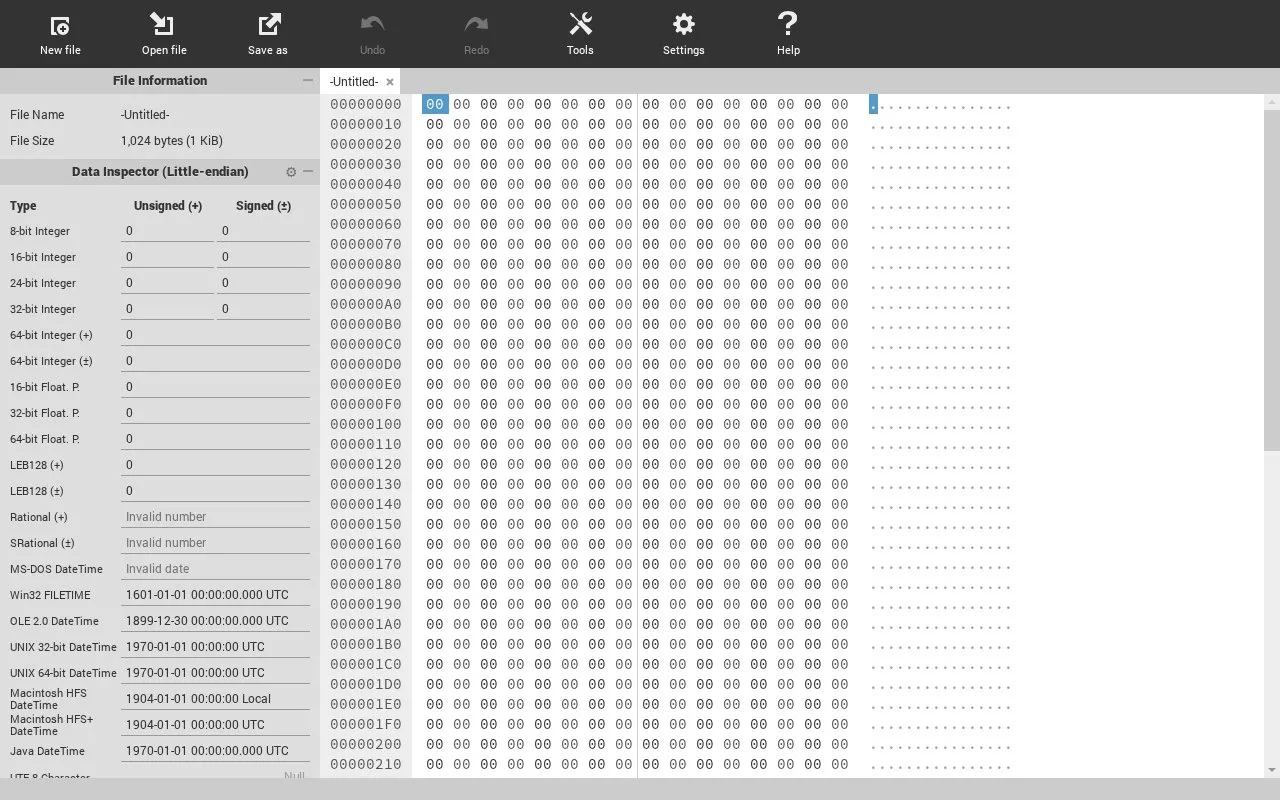Click the 24-bit Integer signed field
The height and width of the screenshot is (800, 1280).
(x=263, y=283)
